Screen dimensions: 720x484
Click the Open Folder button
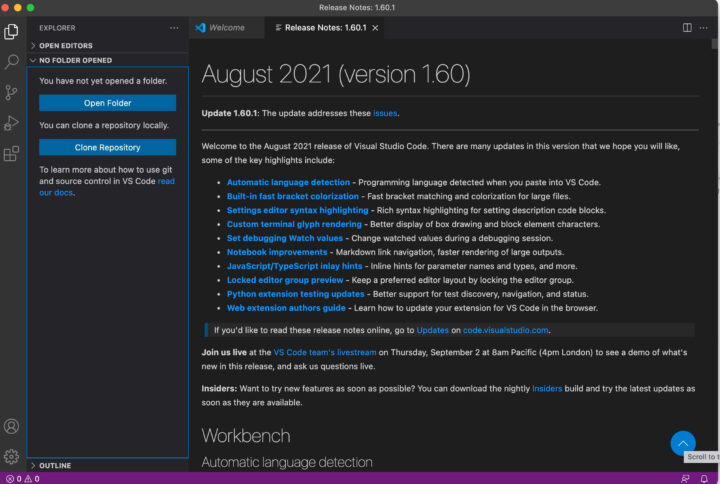tap(107, 103)
